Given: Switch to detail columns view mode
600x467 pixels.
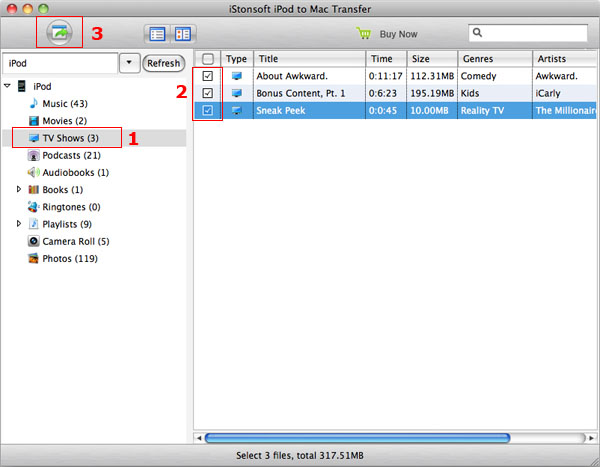Looking at the screenshot, I should 183,34.
